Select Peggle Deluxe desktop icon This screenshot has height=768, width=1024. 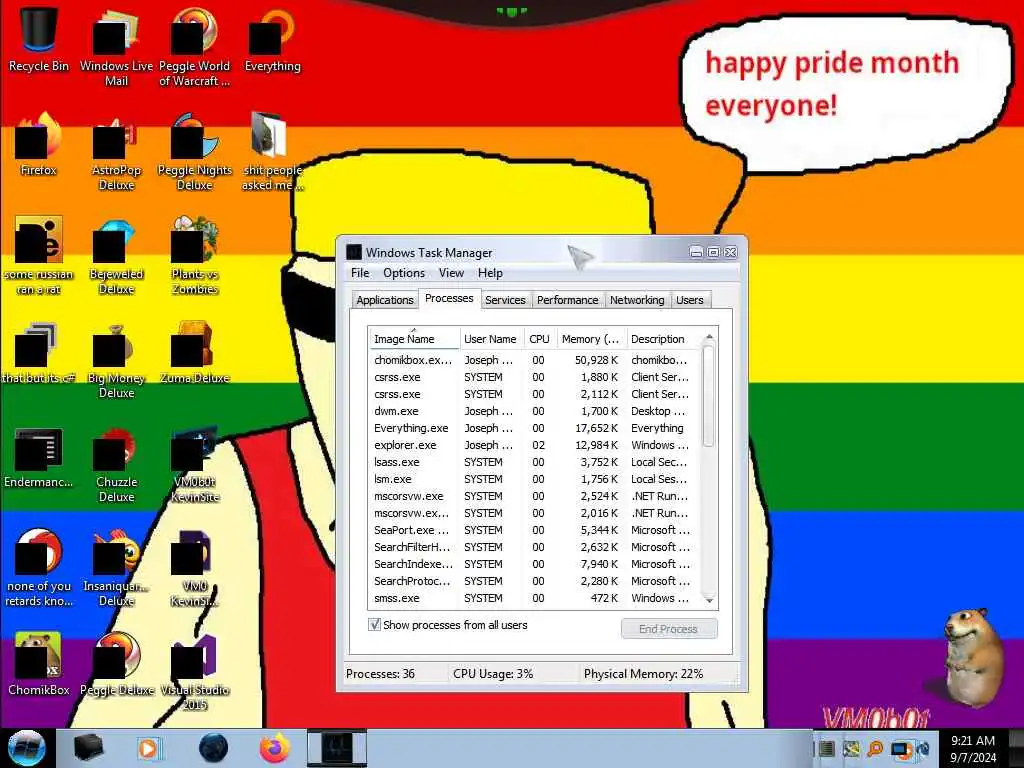pyautogui.click(x=116, y=664)
